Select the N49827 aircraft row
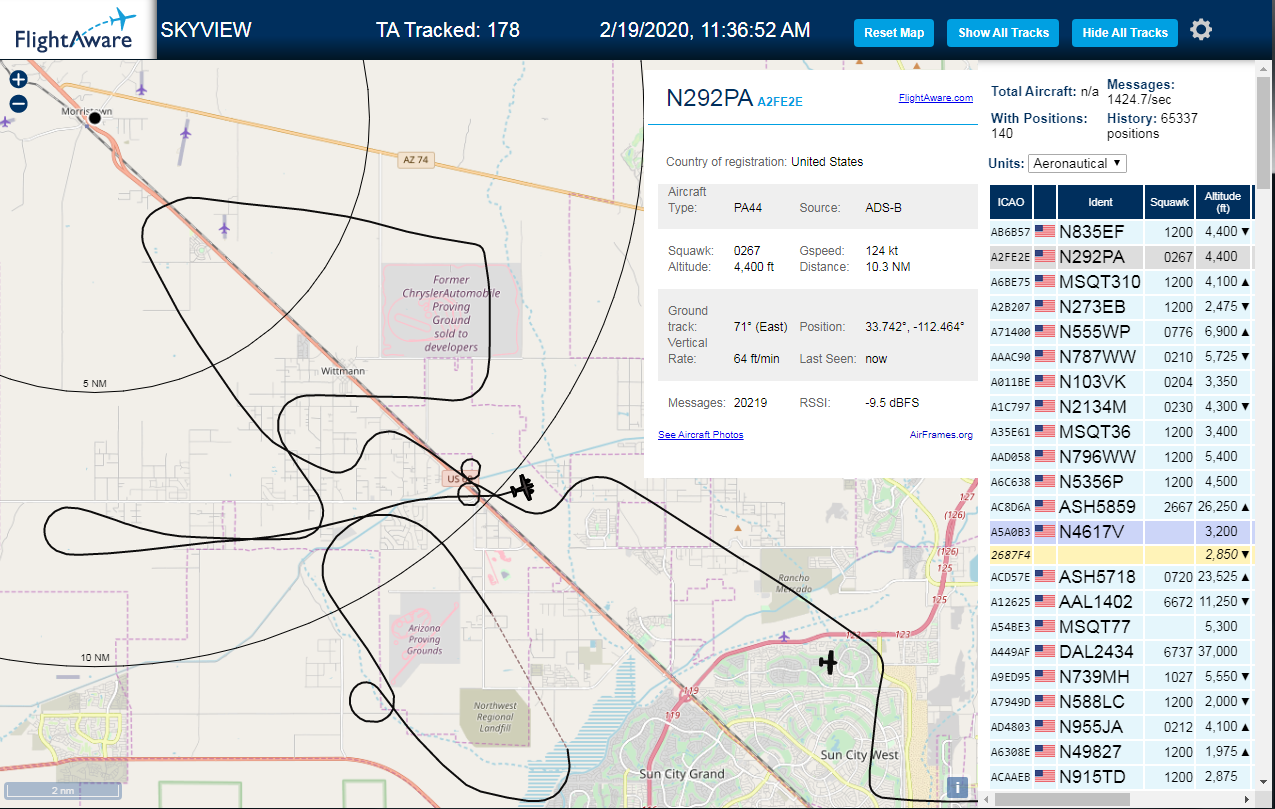The height and width of the screenshot is (809, 1275). pyautogui.click(x=1121, y=752)
